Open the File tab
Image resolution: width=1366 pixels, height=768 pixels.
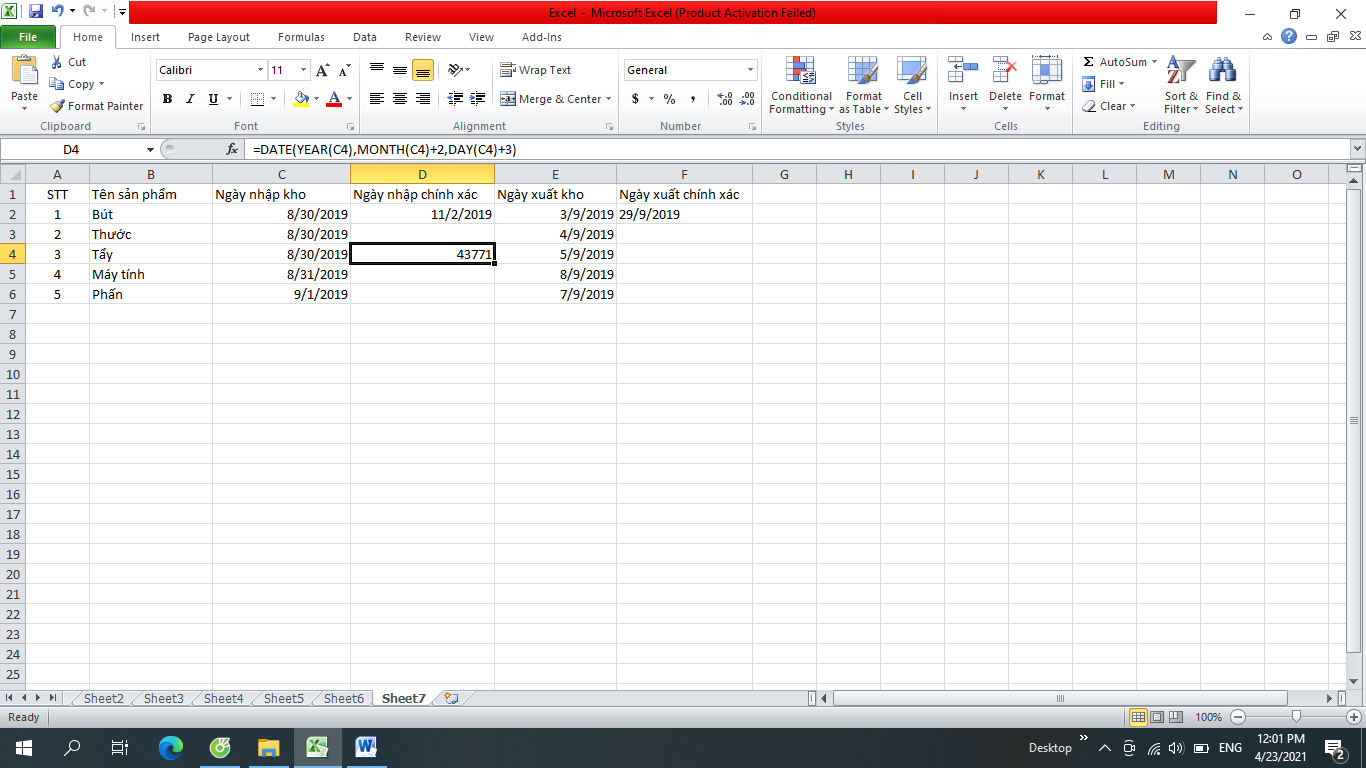point(28,37)
